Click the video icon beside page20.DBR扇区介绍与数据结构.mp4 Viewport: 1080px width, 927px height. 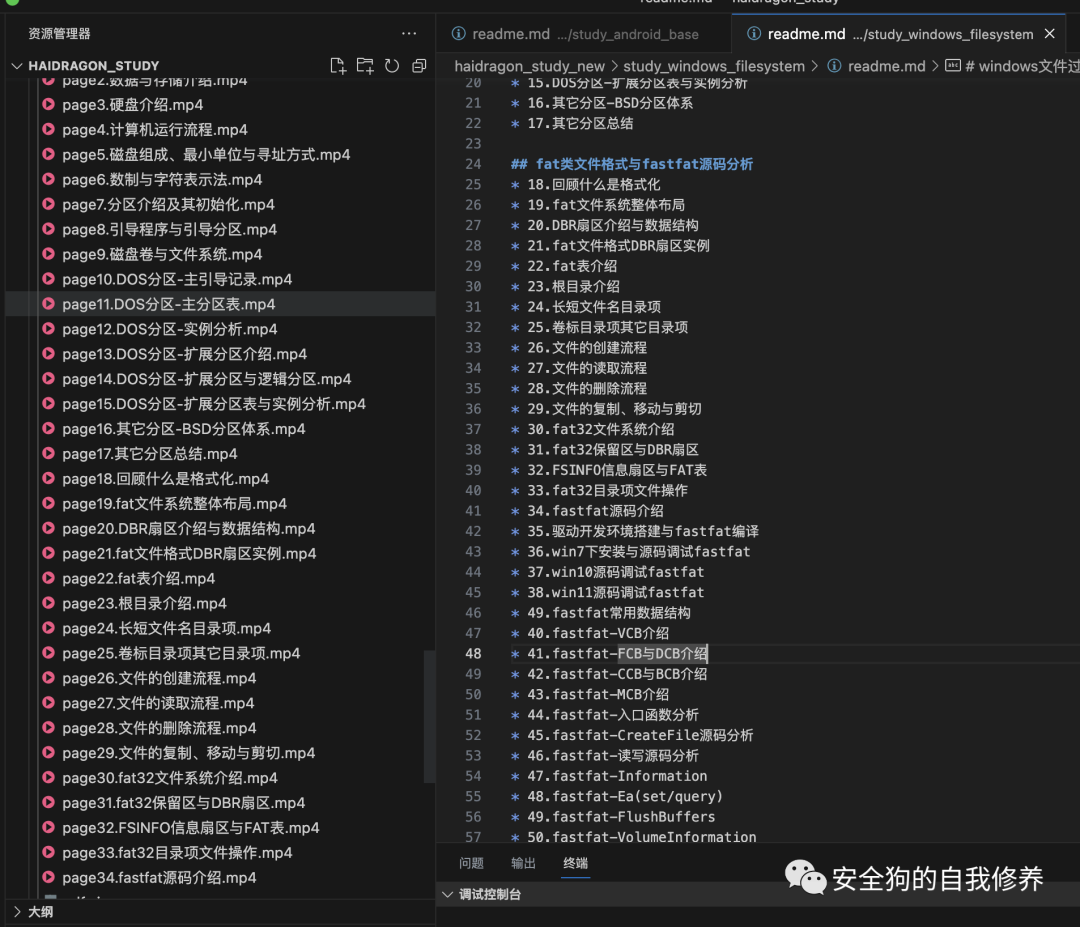[48, 528]
